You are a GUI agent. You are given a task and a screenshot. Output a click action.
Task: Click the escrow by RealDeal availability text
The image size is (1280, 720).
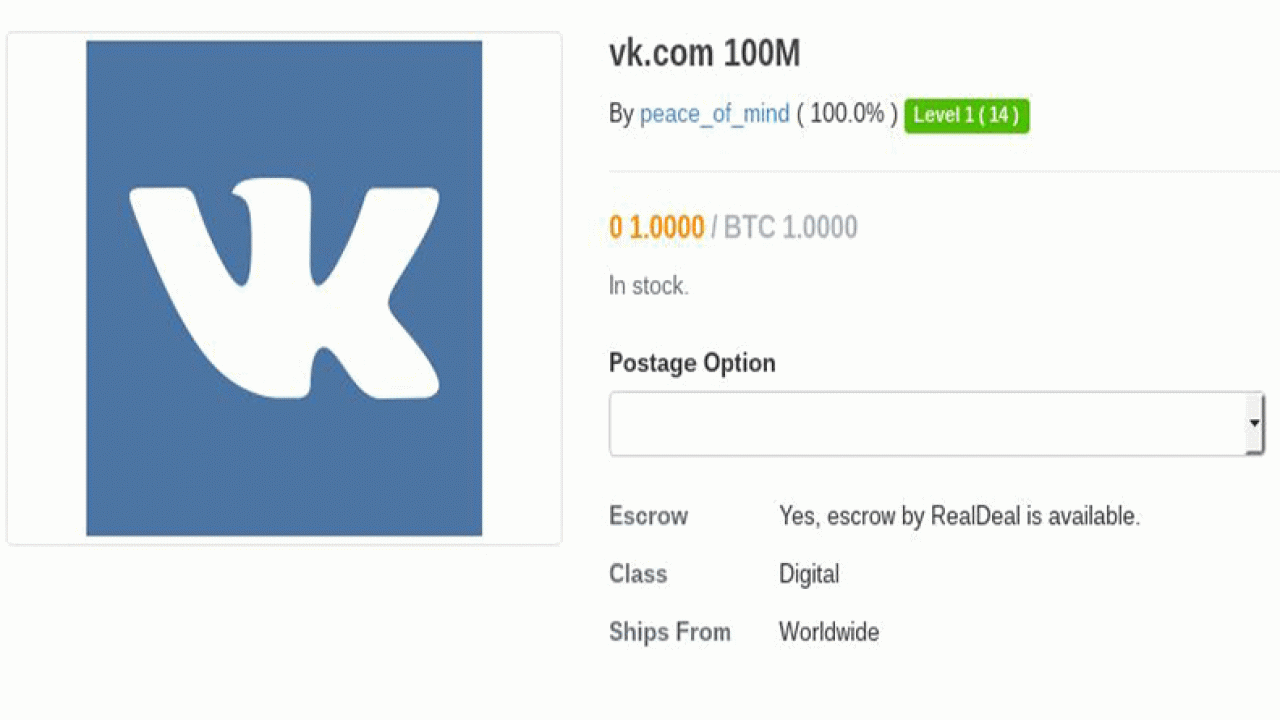click(959, 516)
